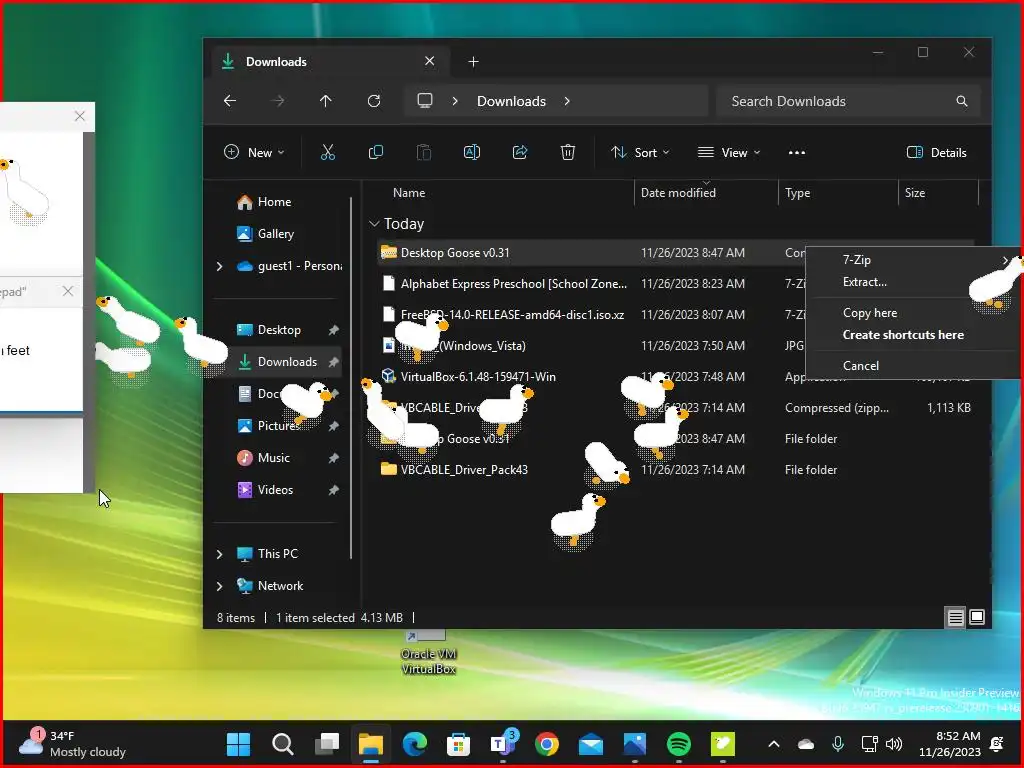
Task: Click the volume speaker tray icon
Action: tap(894, 744)
